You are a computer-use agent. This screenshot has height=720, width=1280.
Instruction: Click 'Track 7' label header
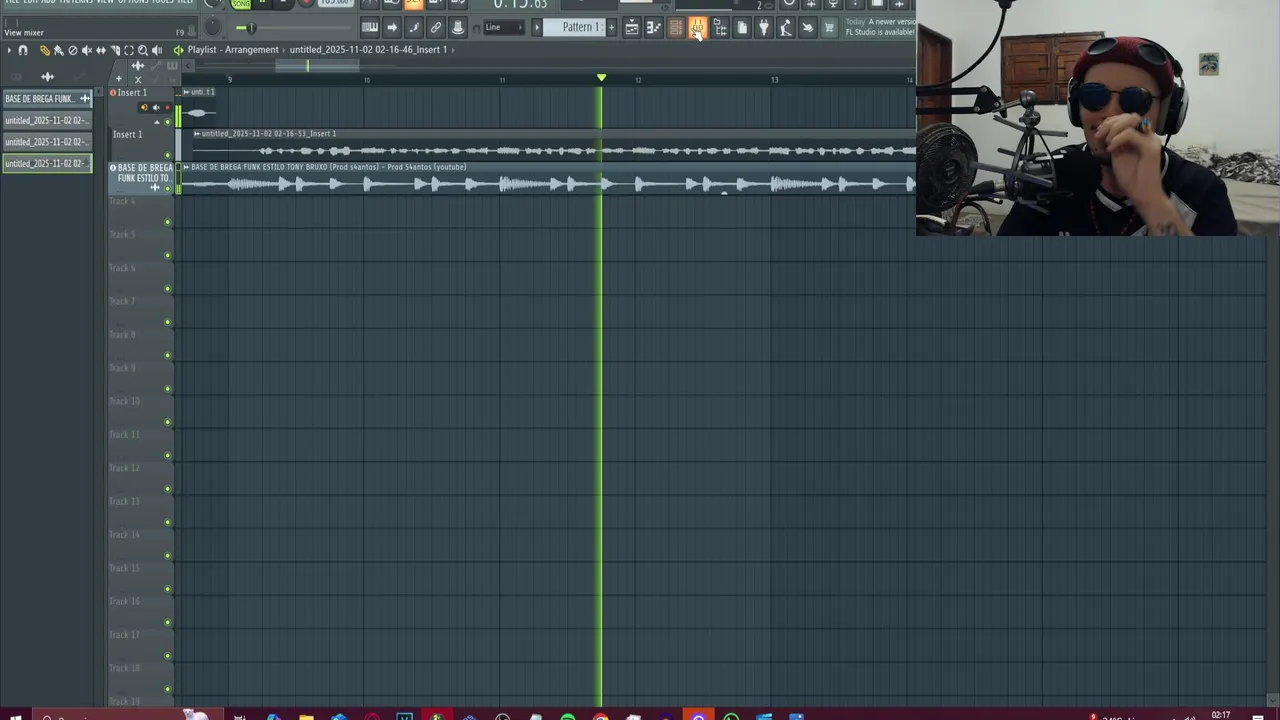[122, 301]
